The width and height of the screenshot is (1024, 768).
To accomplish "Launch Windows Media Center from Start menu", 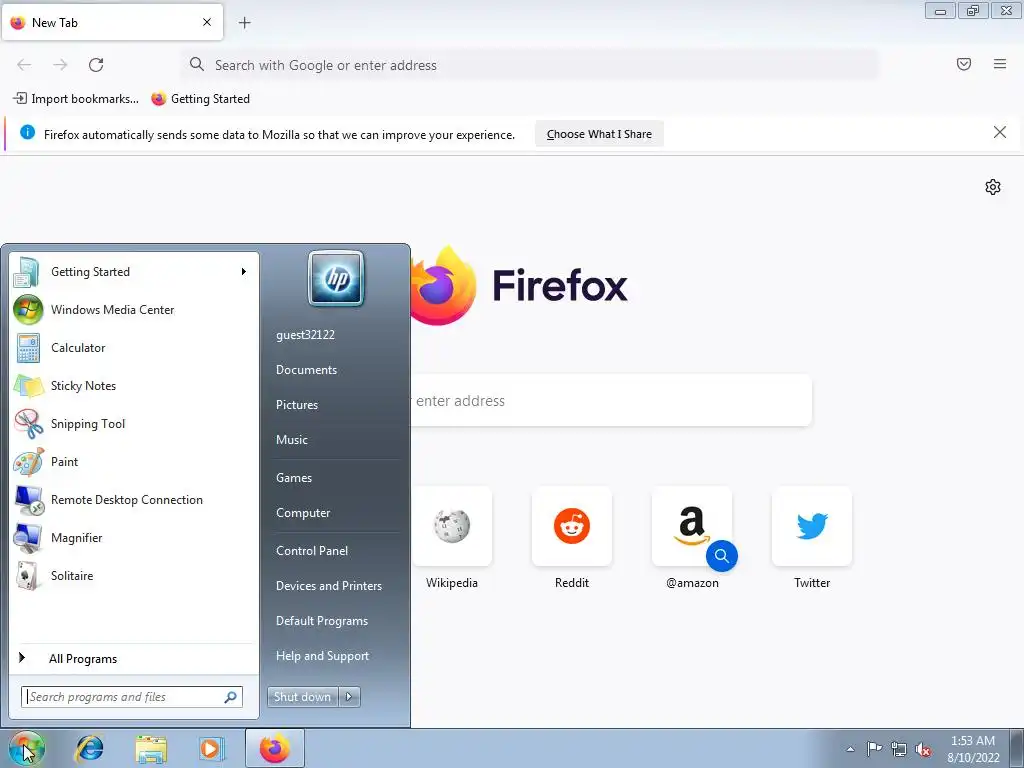I will (134, 310).
